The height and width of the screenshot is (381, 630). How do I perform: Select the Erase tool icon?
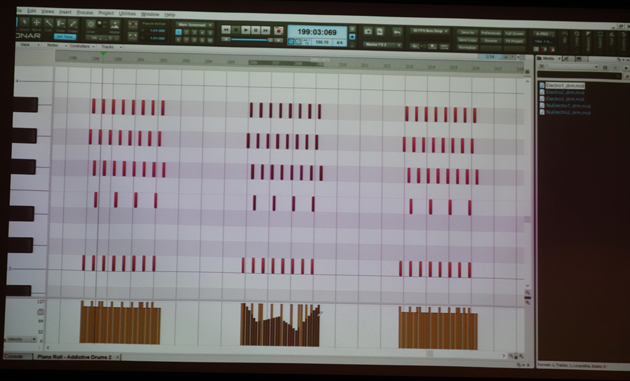[73, 24]
